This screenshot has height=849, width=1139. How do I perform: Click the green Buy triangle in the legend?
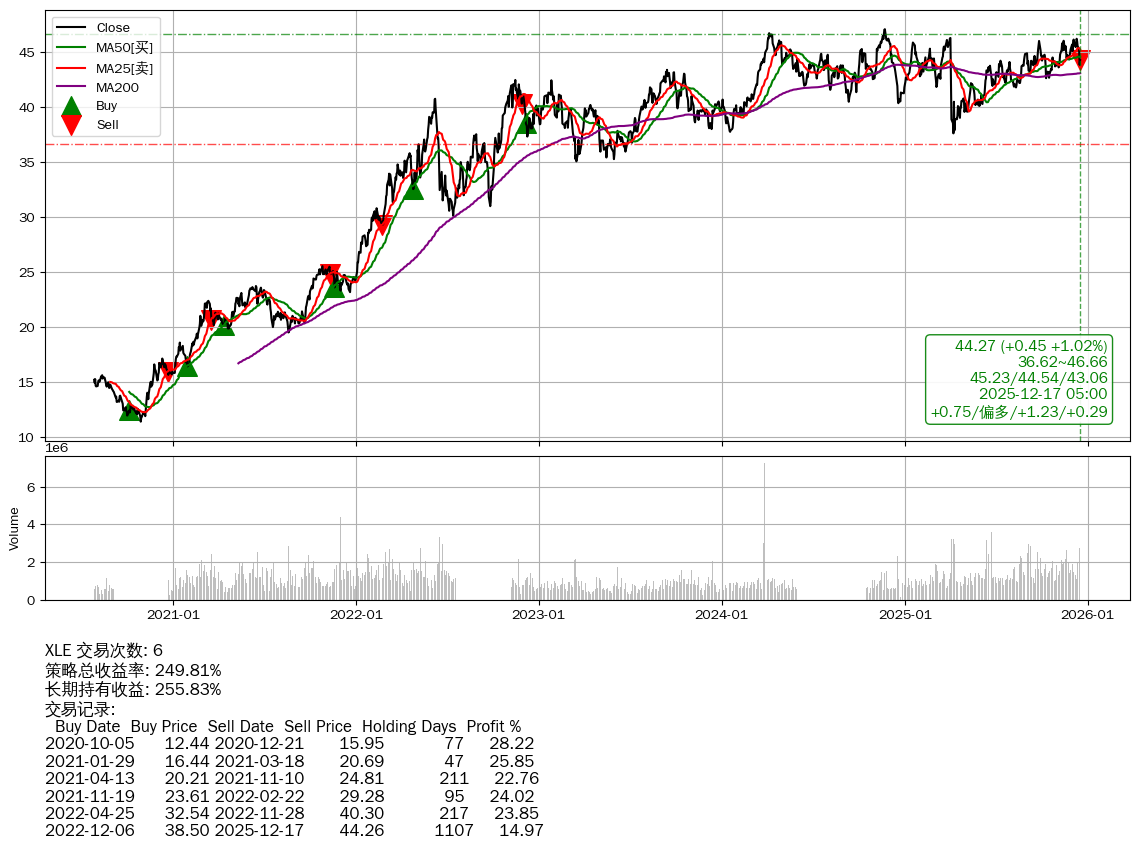(x=71, y=105)
